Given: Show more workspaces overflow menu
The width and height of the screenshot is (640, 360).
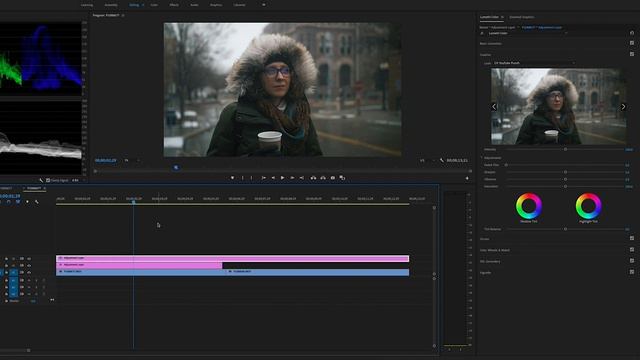Looking at the screenshot, I should [264, 5].
